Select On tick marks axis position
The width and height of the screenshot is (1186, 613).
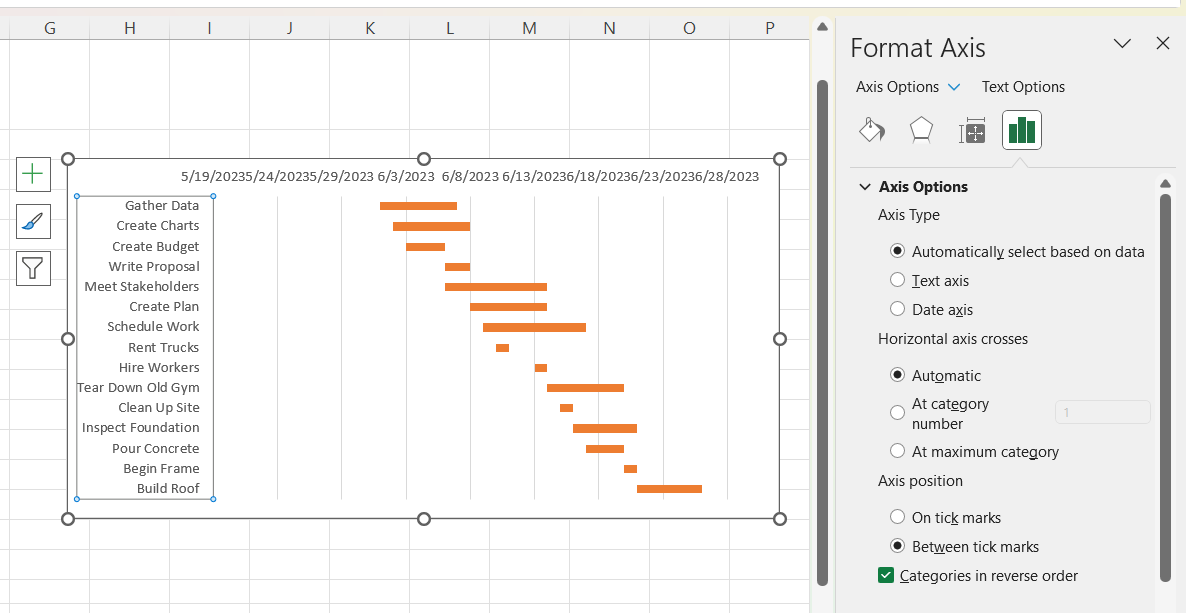(897, 517)
